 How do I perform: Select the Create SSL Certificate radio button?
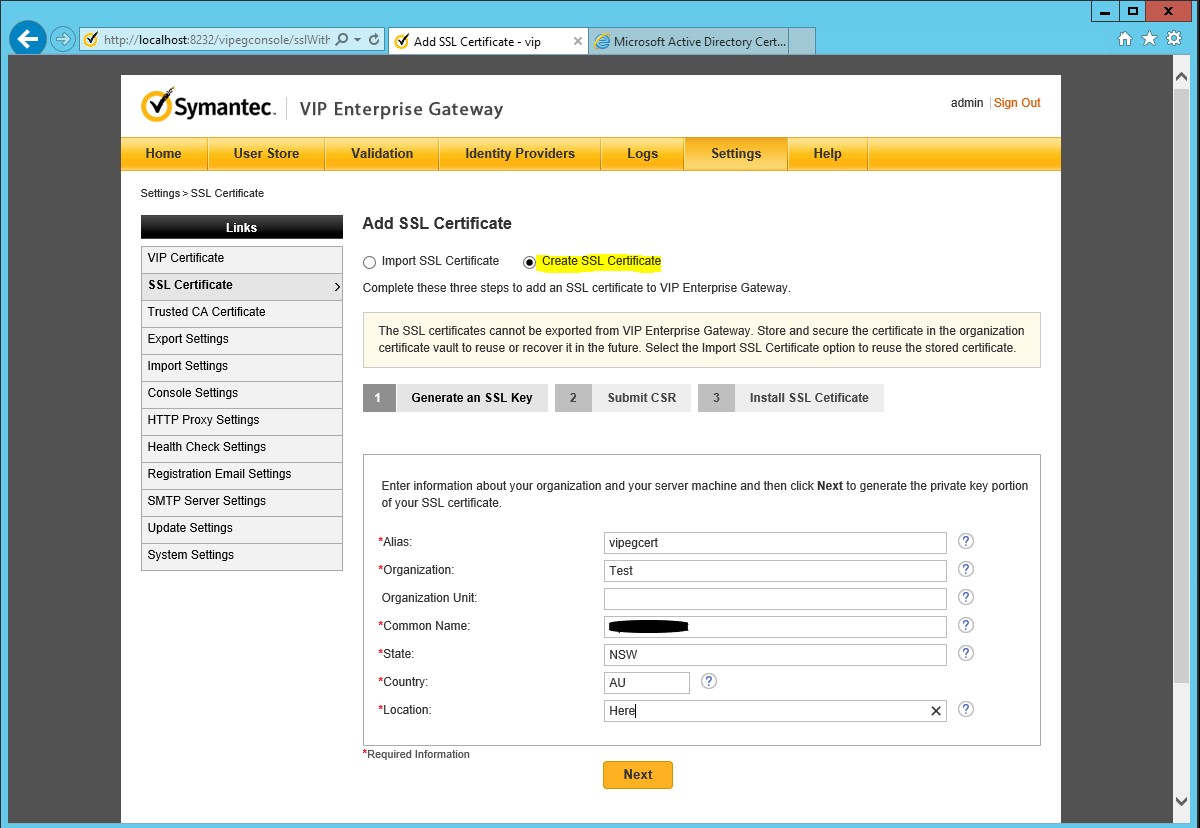coord(530,262)
